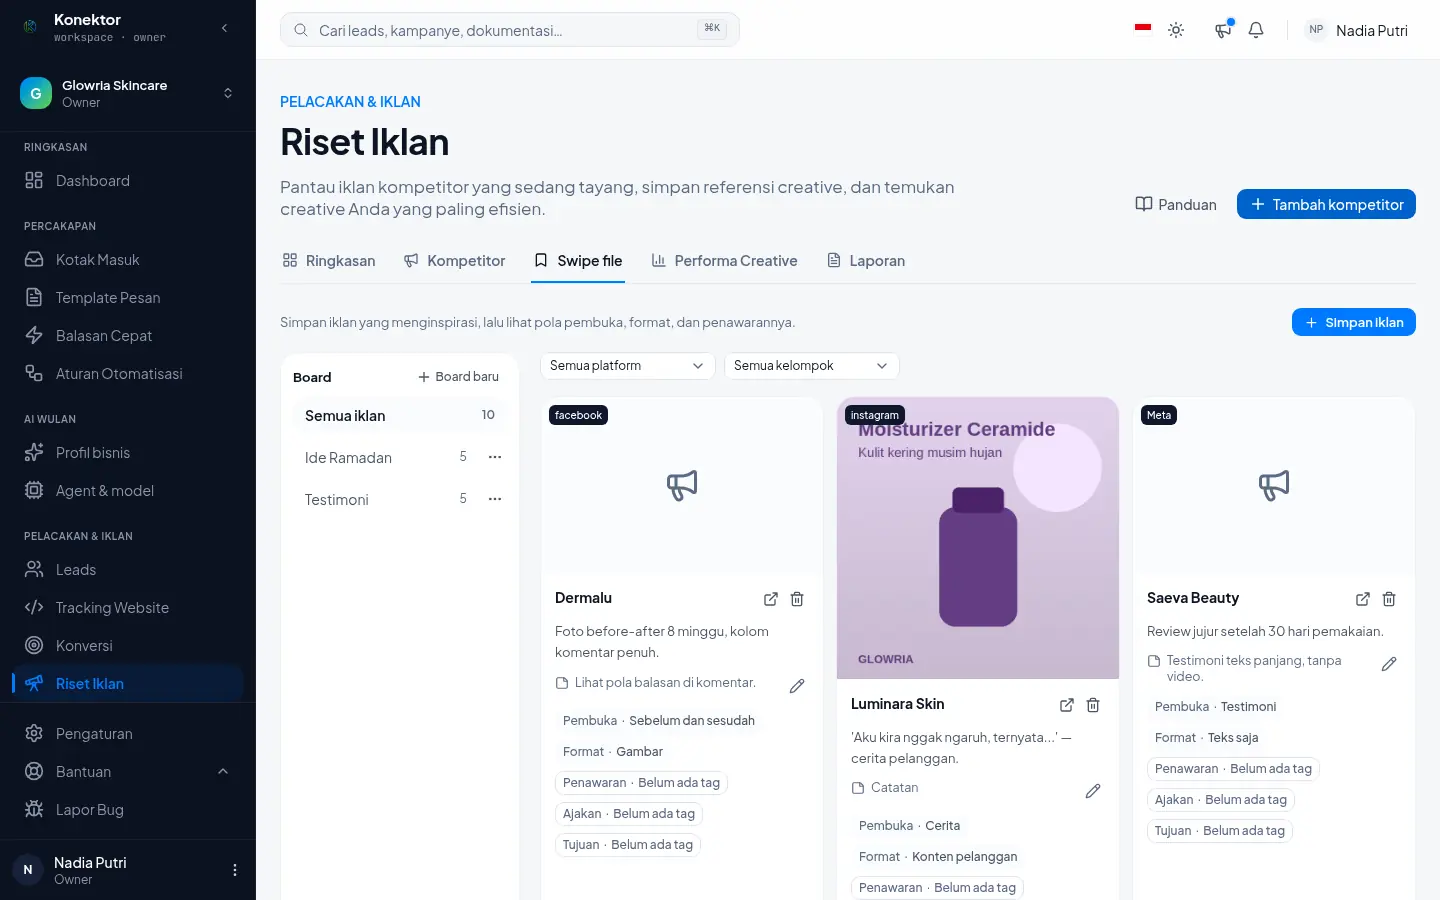This screenshot has height=900, width=1440.
Task: Switch to the Kompetitor tab
Action: (x=454, y=261)
